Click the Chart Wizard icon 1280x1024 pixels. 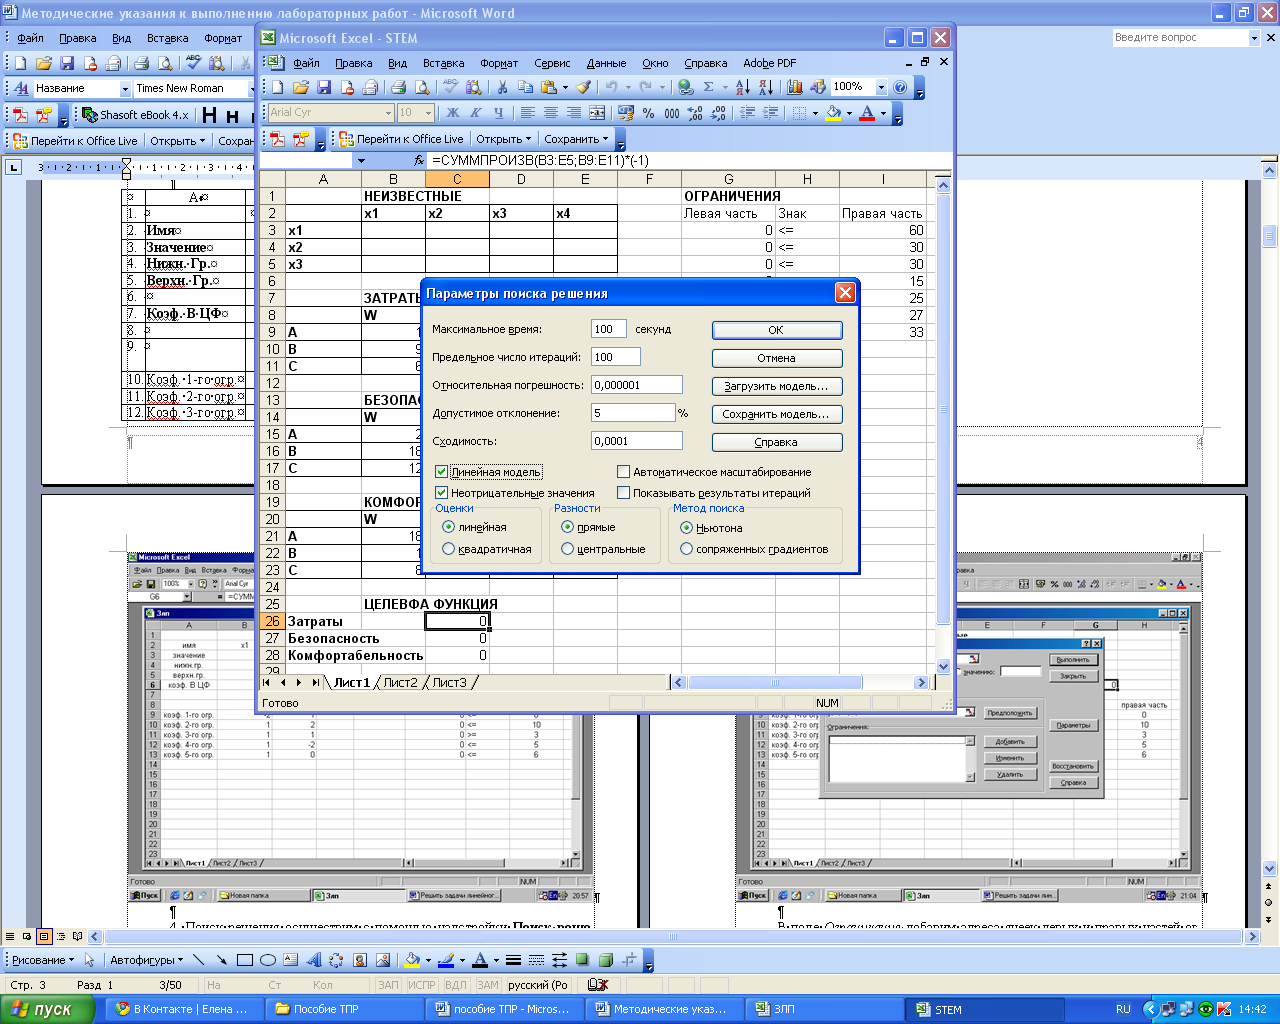pos(795,87)
